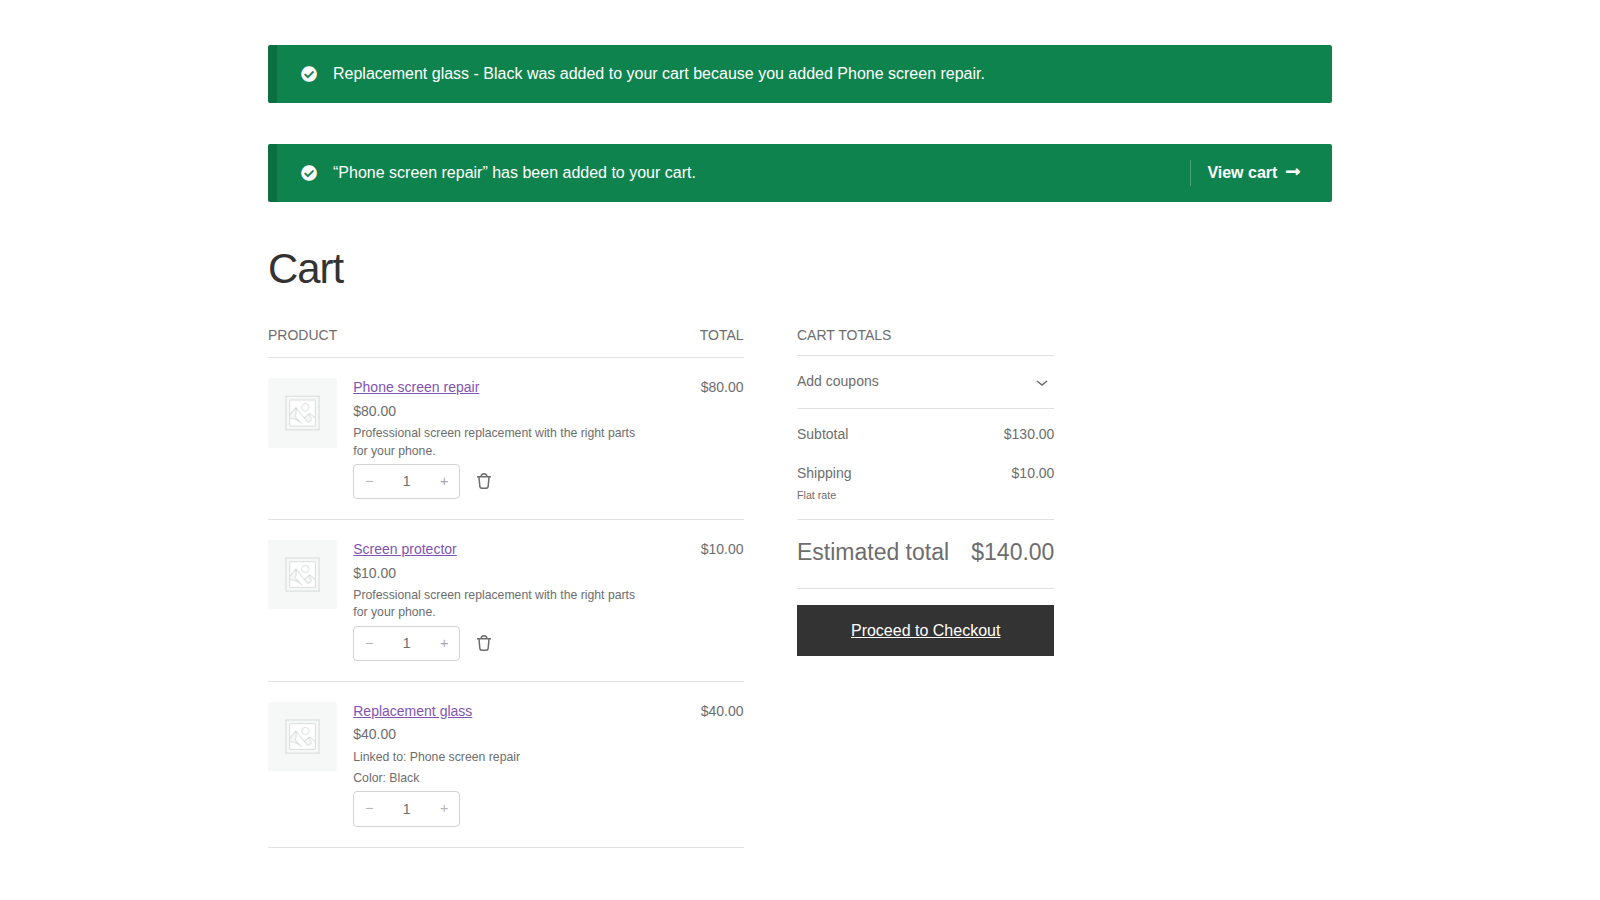Click Screen protector quantity field
Screen dimensions: 1600x900
click(407, 643)
